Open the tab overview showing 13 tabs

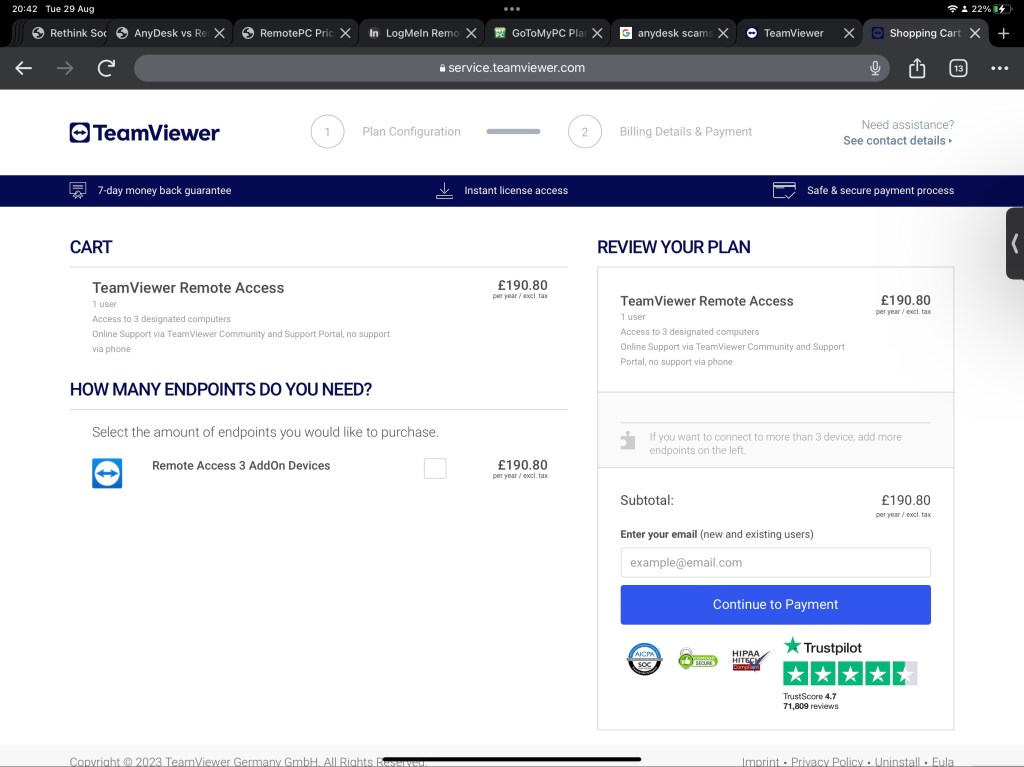click(958, 68)
